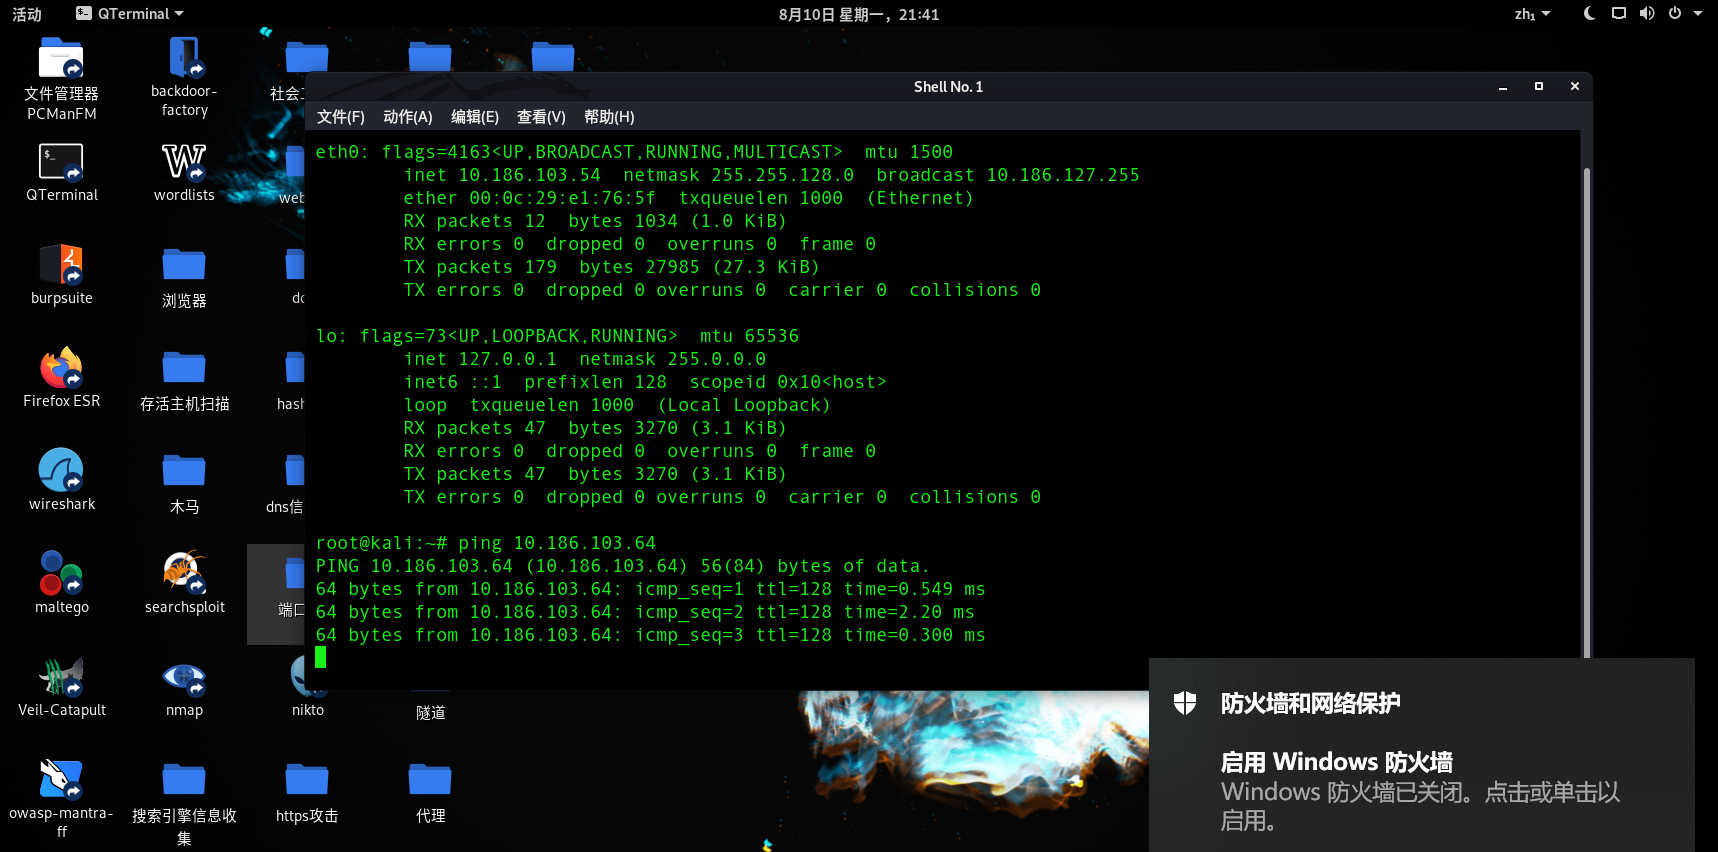This screenshot has height=852, width=1718.
Task: Open the 编辑(E) menu in terminal
Action: tap(475, 117)
